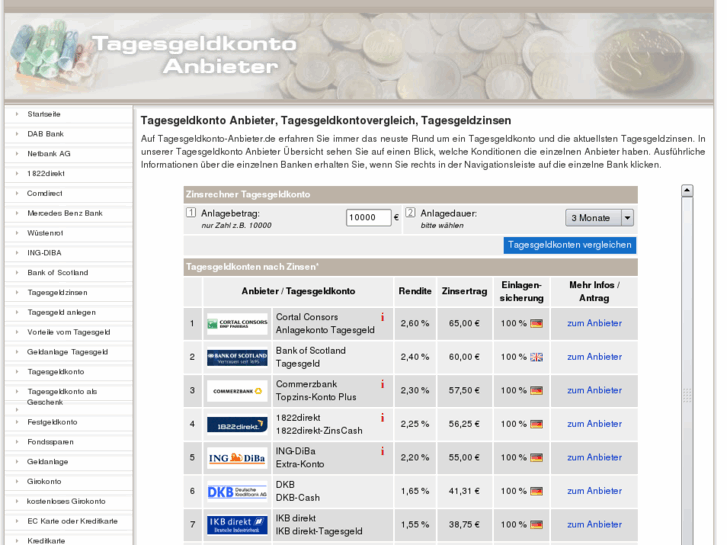Click Tagesgeldkonten vergleichen button
Viewport: 727px width, 545px height.
coord(569,245)
